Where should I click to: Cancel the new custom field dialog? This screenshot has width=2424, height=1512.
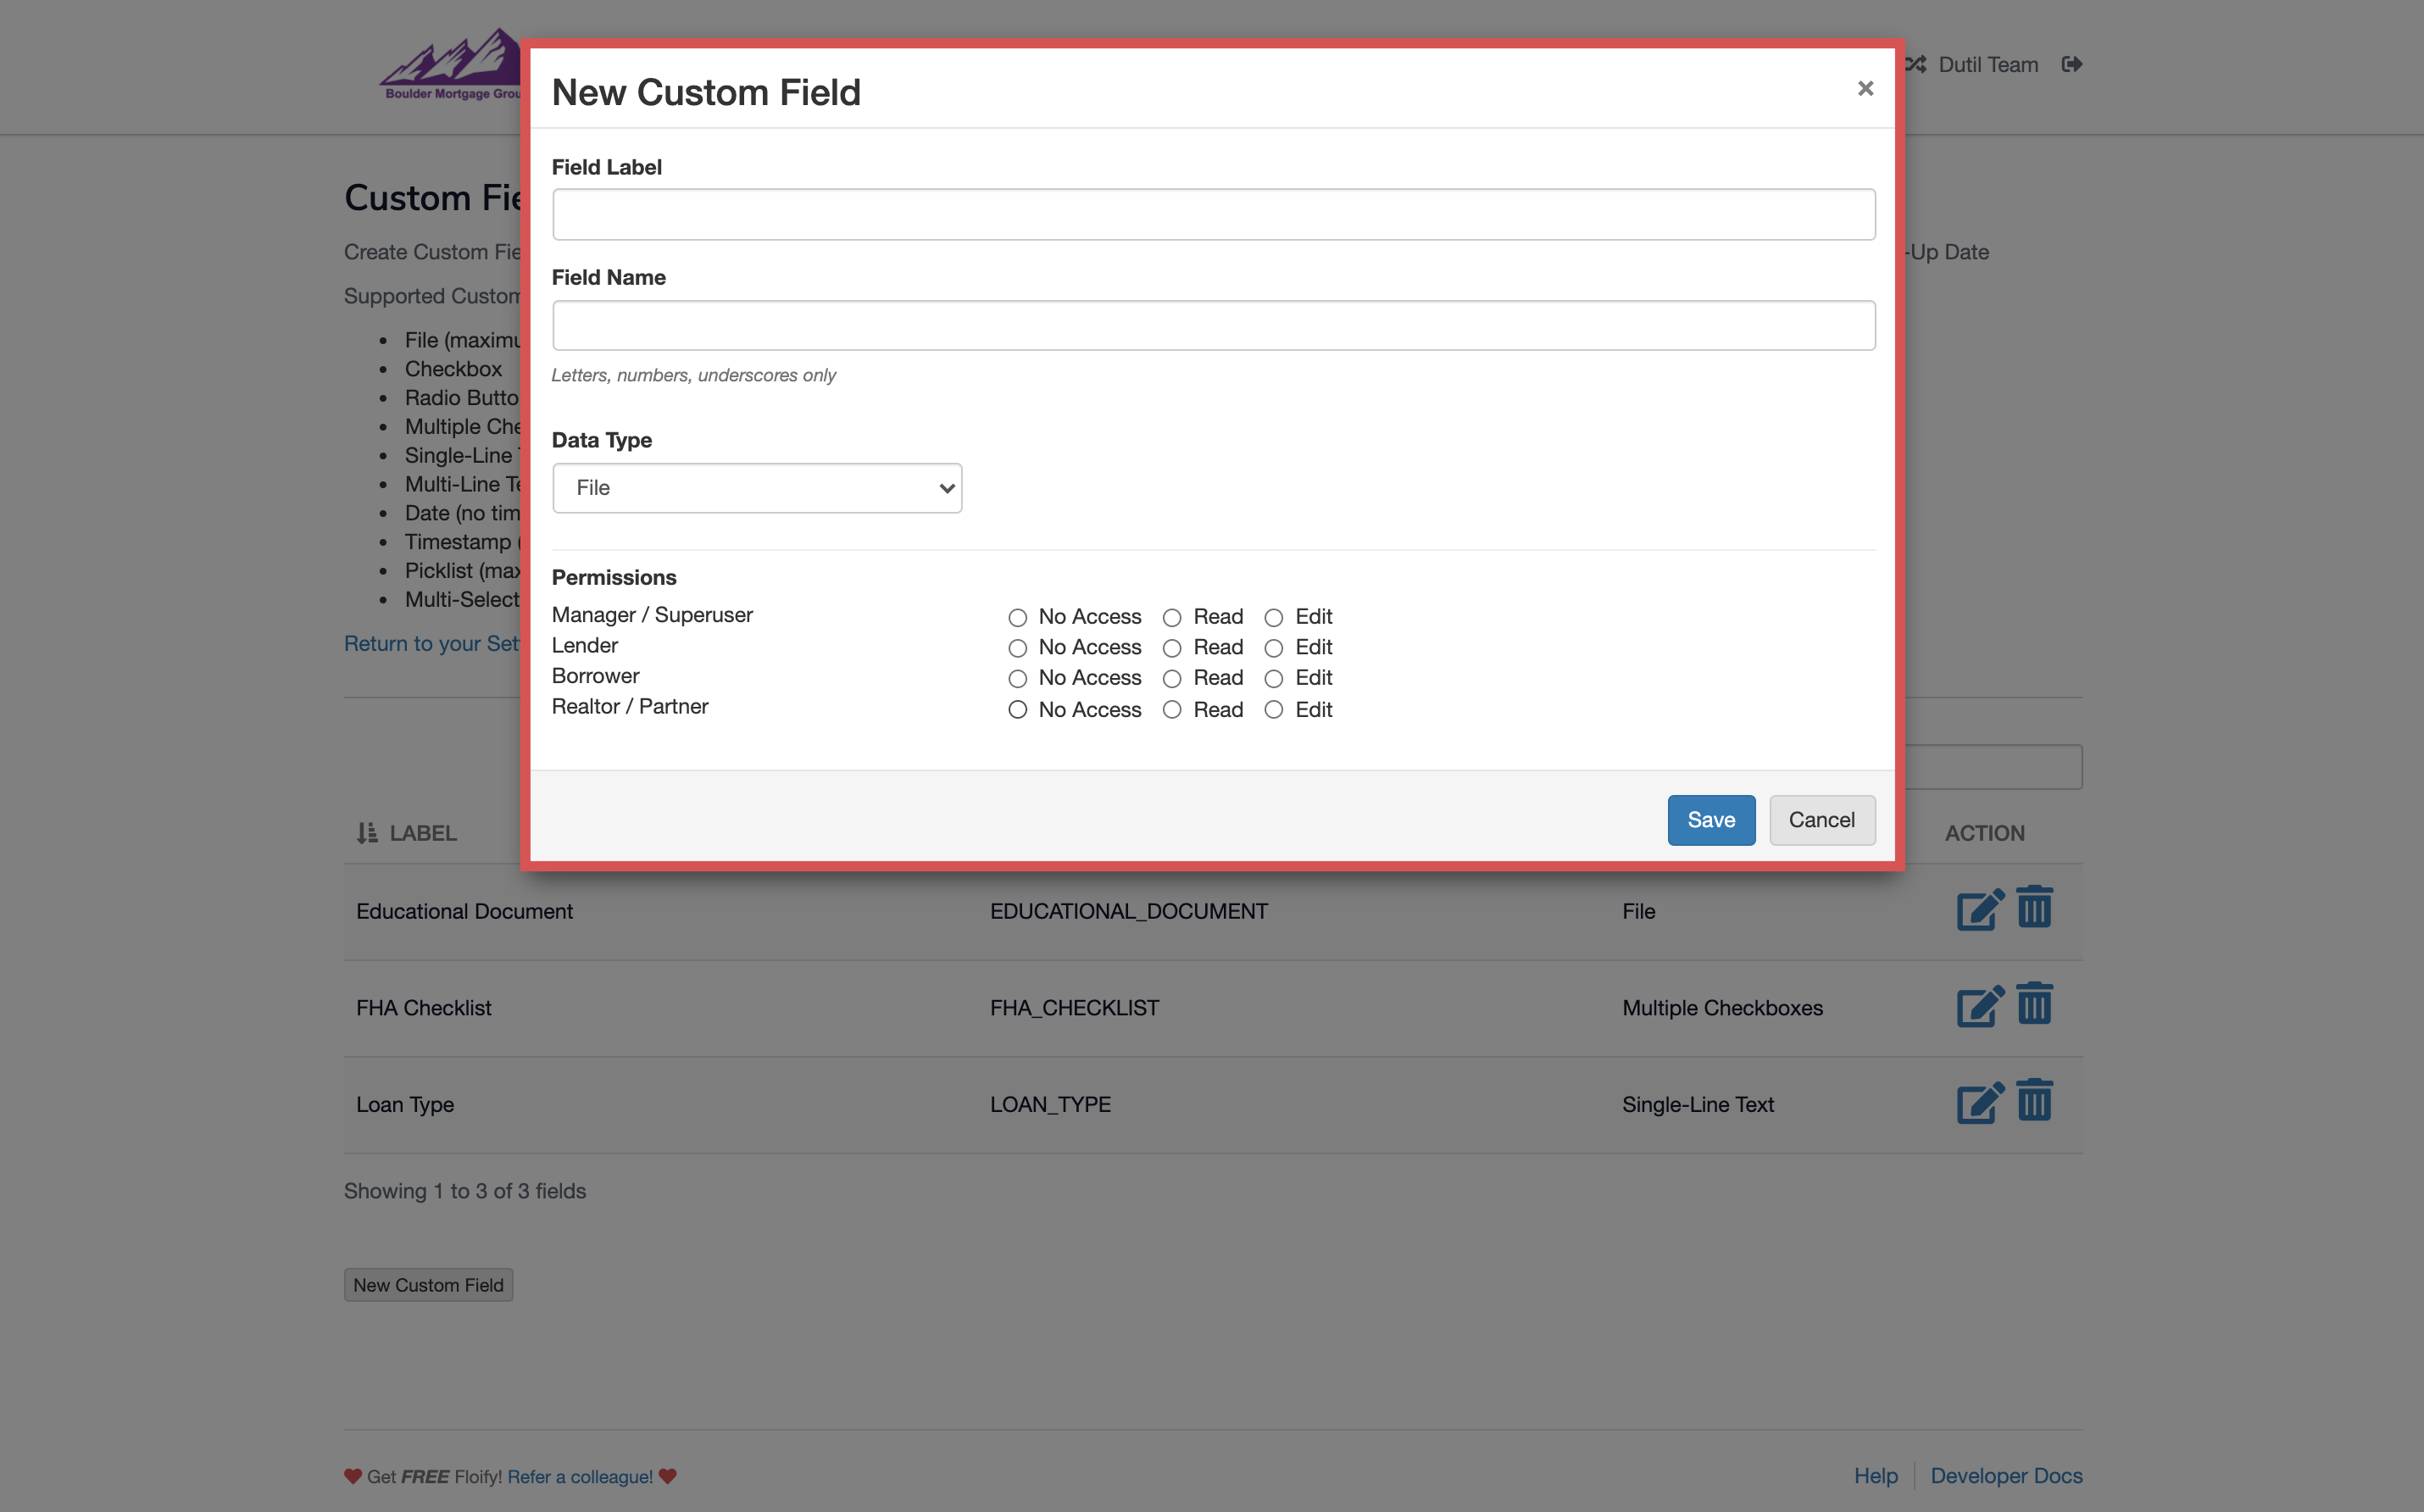tap(1821, 819)
